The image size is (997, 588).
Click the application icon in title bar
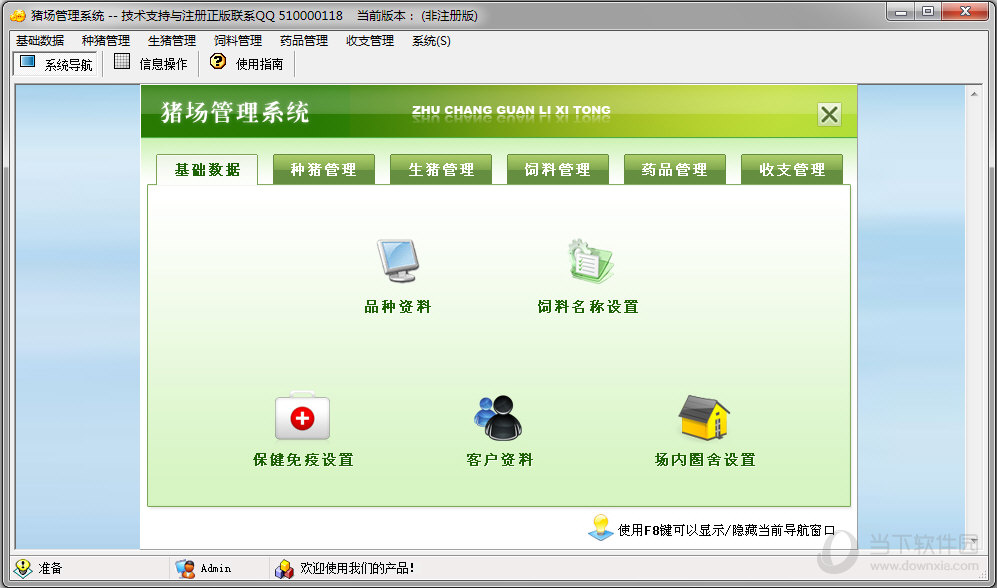coord(18,15)
